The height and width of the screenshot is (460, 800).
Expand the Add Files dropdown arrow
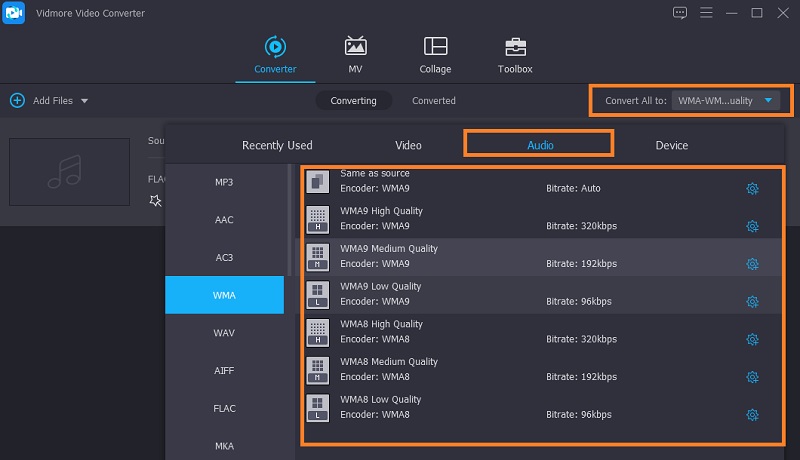(85, 101)
